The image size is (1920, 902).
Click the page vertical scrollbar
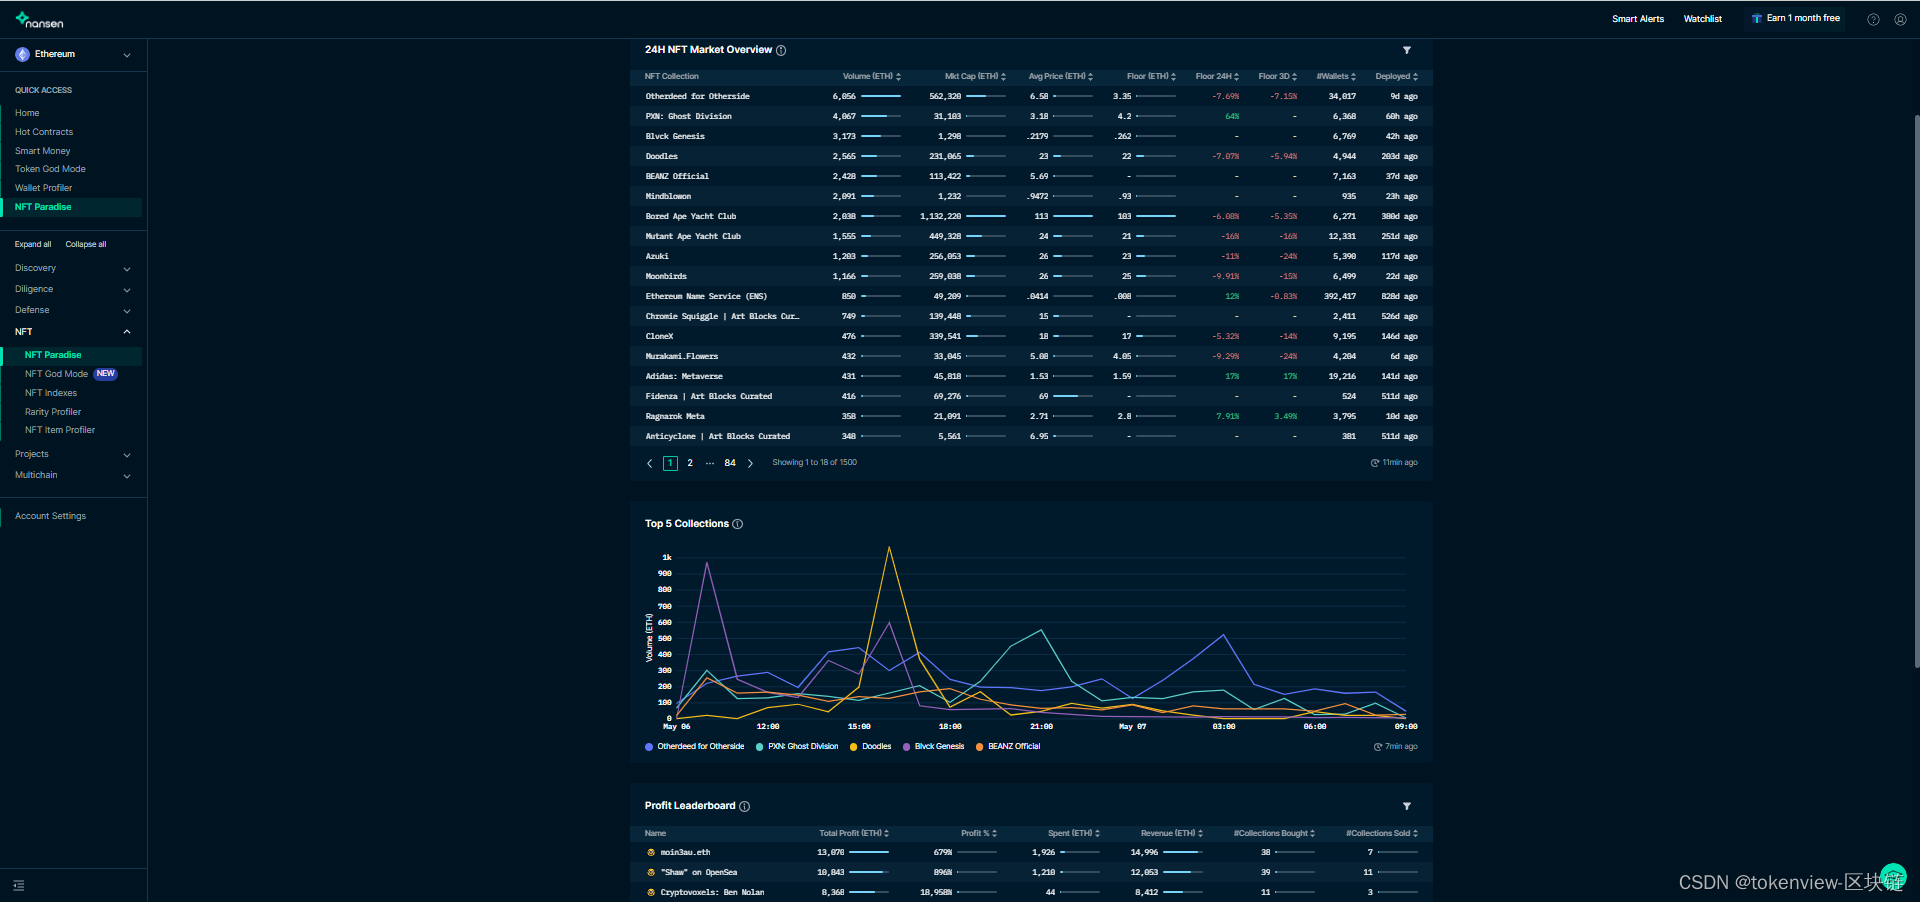click(x=1916, y=390)
